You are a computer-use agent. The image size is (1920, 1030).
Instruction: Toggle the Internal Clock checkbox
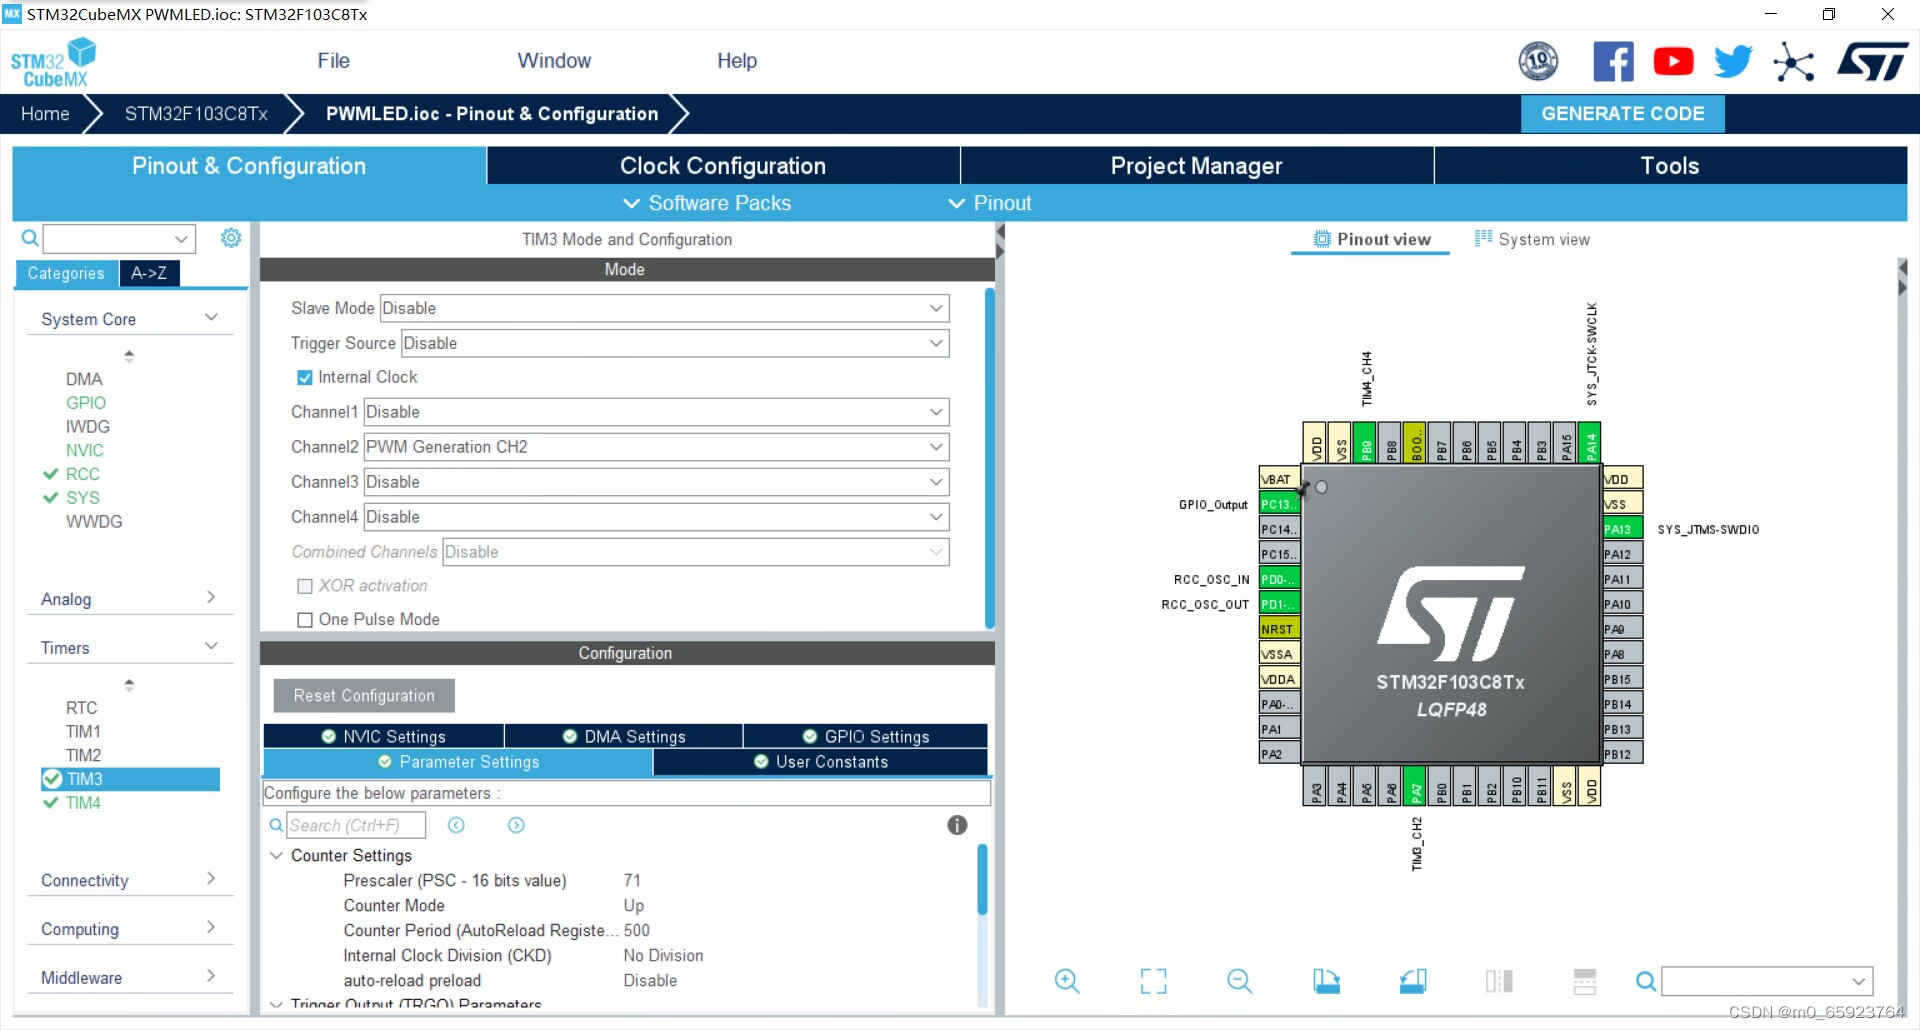tap(305, 378)
